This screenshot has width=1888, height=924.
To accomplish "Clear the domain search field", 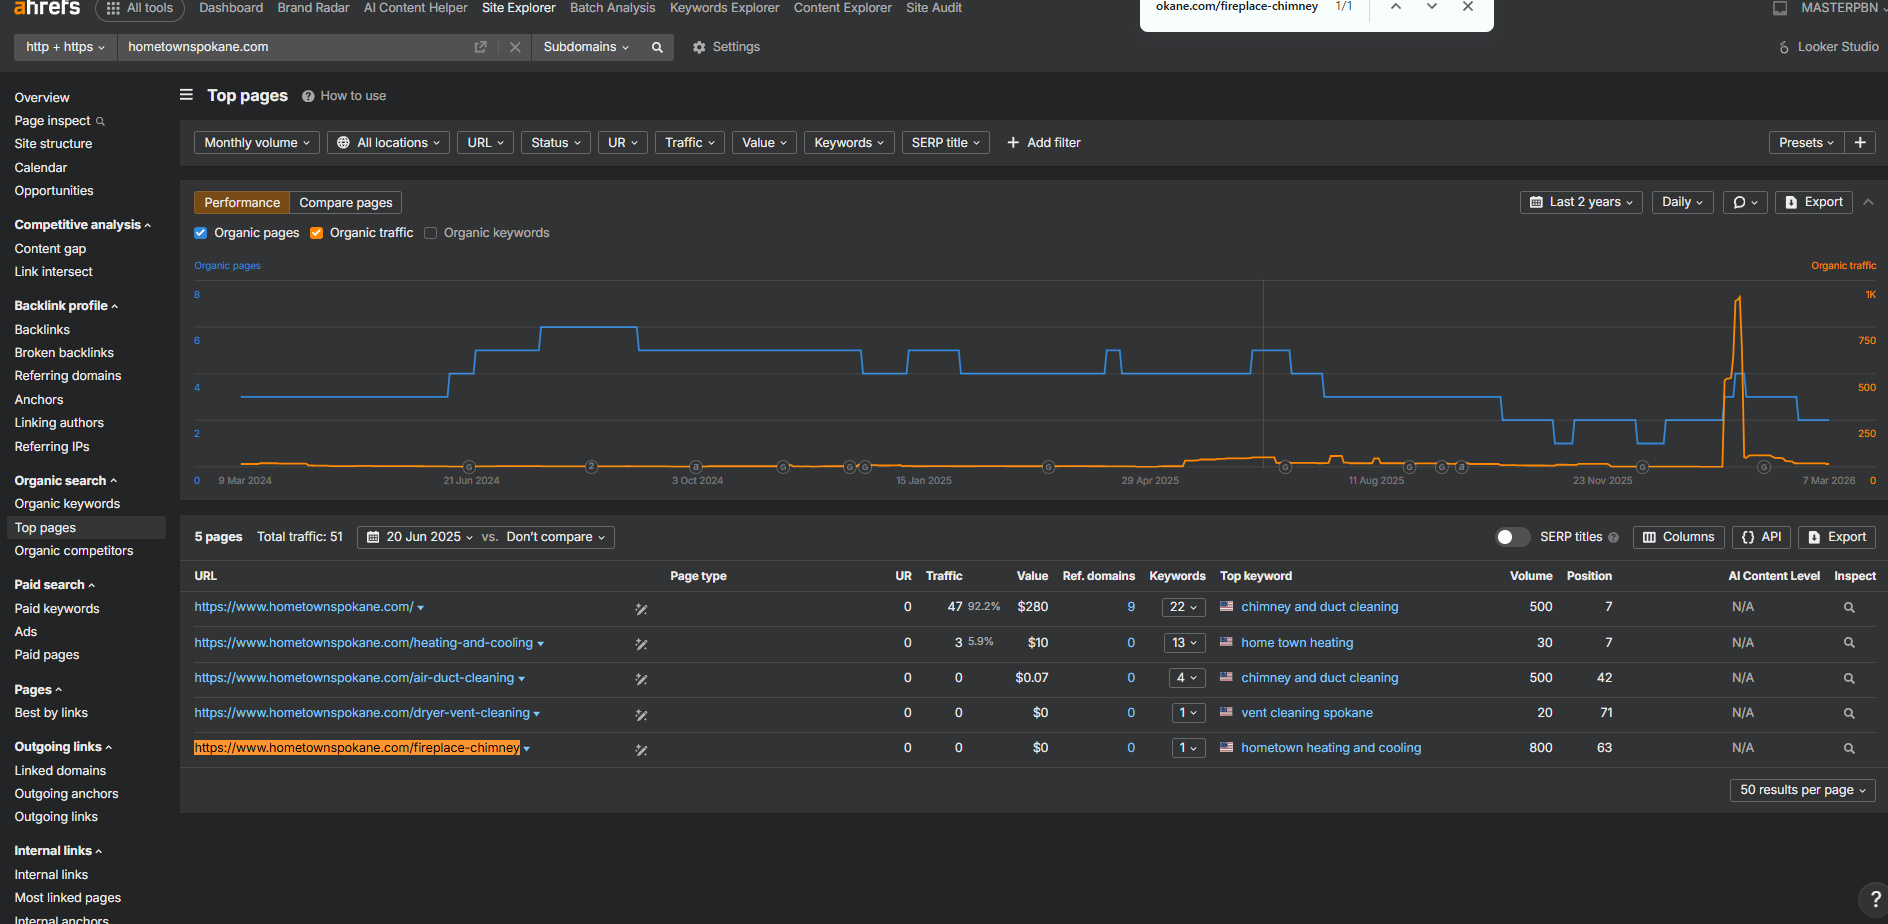I will tap(515, 47).
